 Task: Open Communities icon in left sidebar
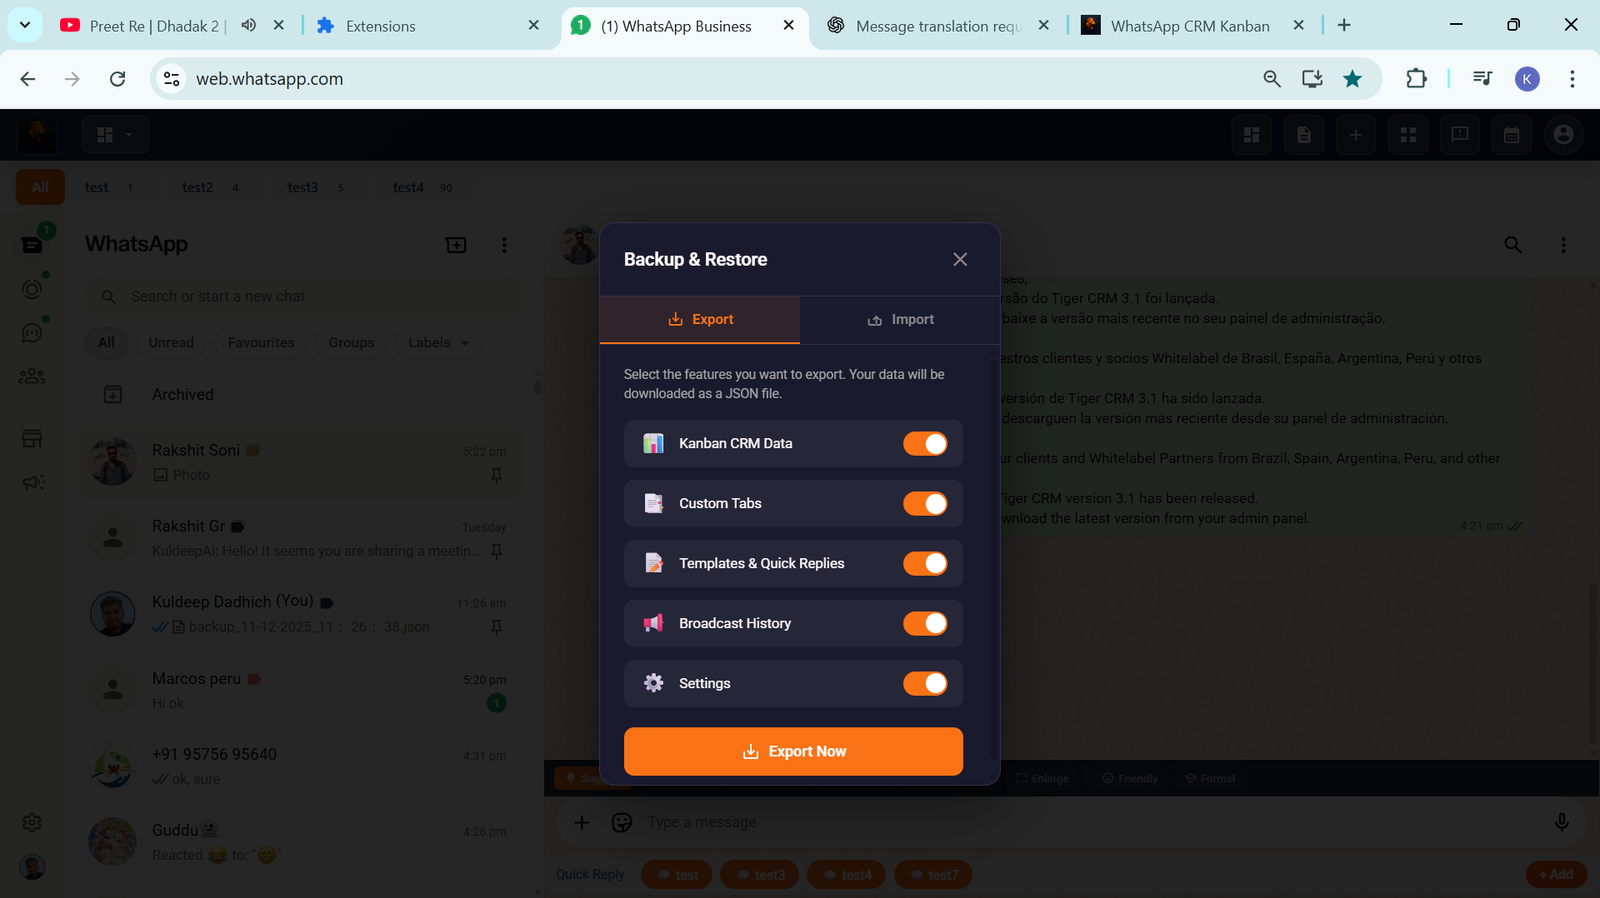tap(32, 377)
